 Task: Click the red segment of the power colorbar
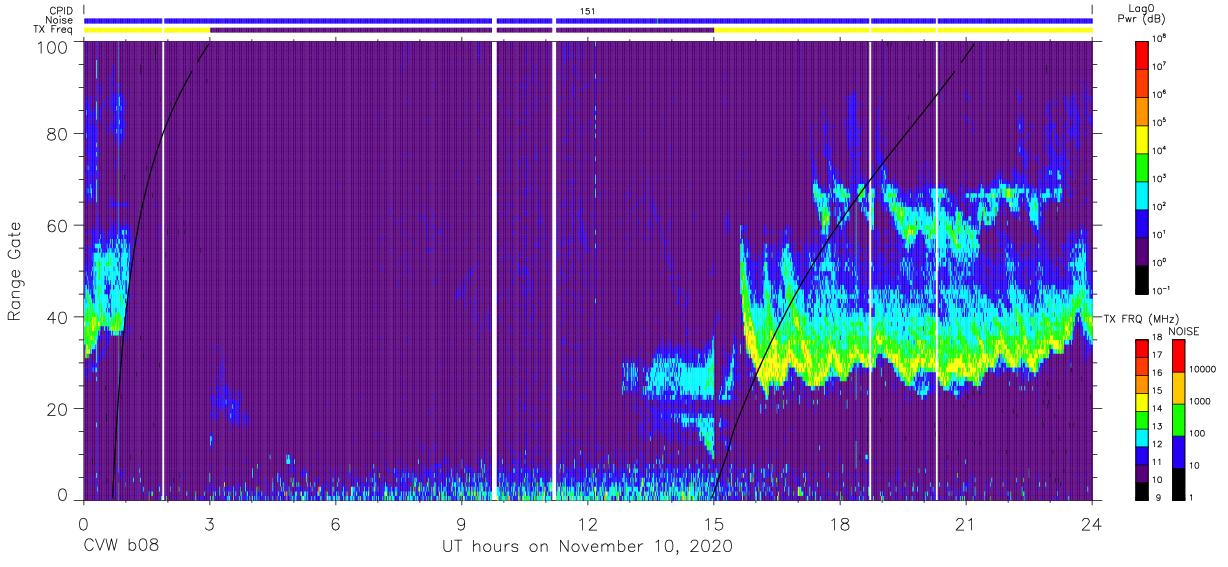pyautogui.click(x=1143, y=53)
